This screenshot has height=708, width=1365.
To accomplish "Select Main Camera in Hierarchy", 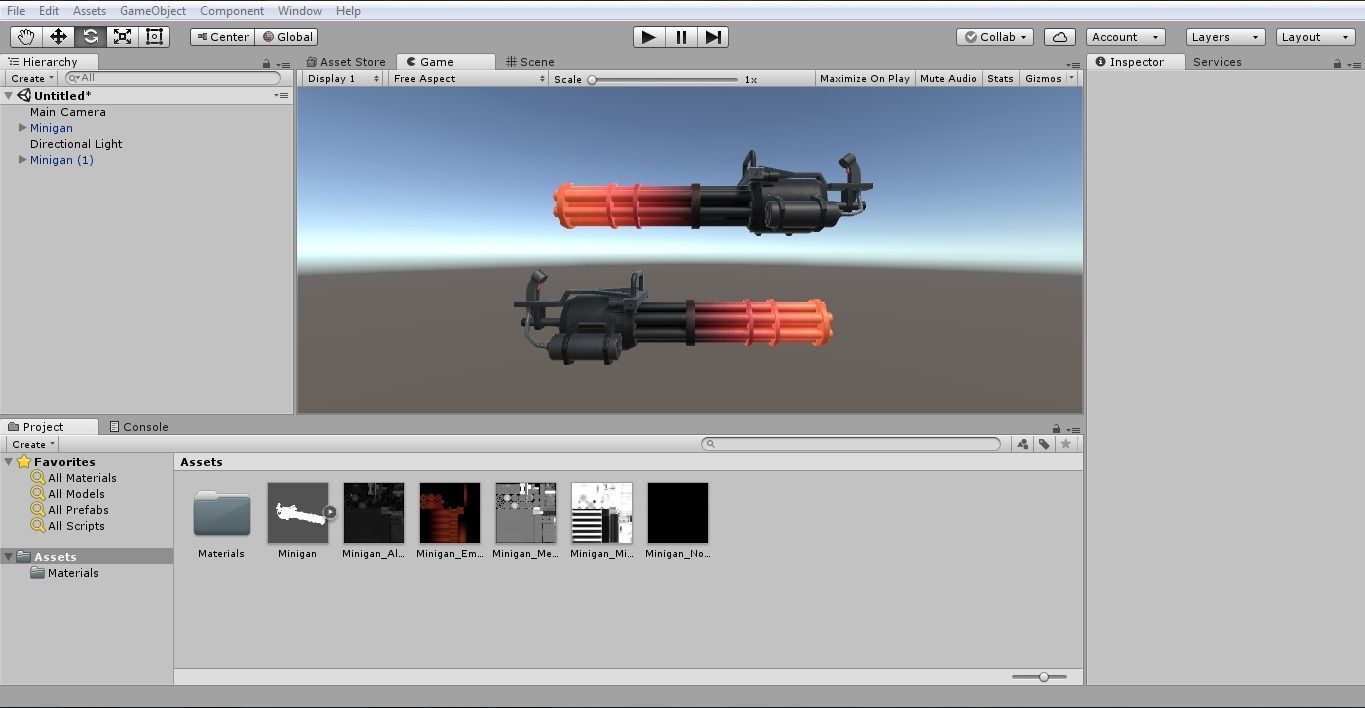I will [68, 112].
